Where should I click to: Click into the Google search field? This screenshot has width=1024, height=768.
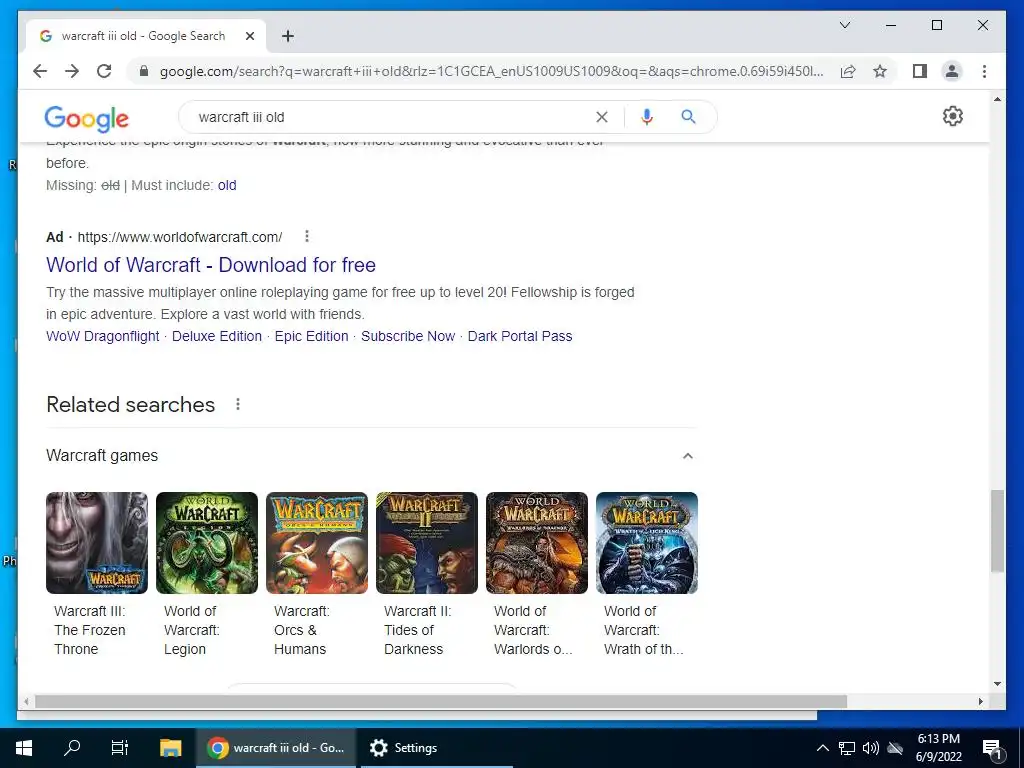tap(392, 117)
